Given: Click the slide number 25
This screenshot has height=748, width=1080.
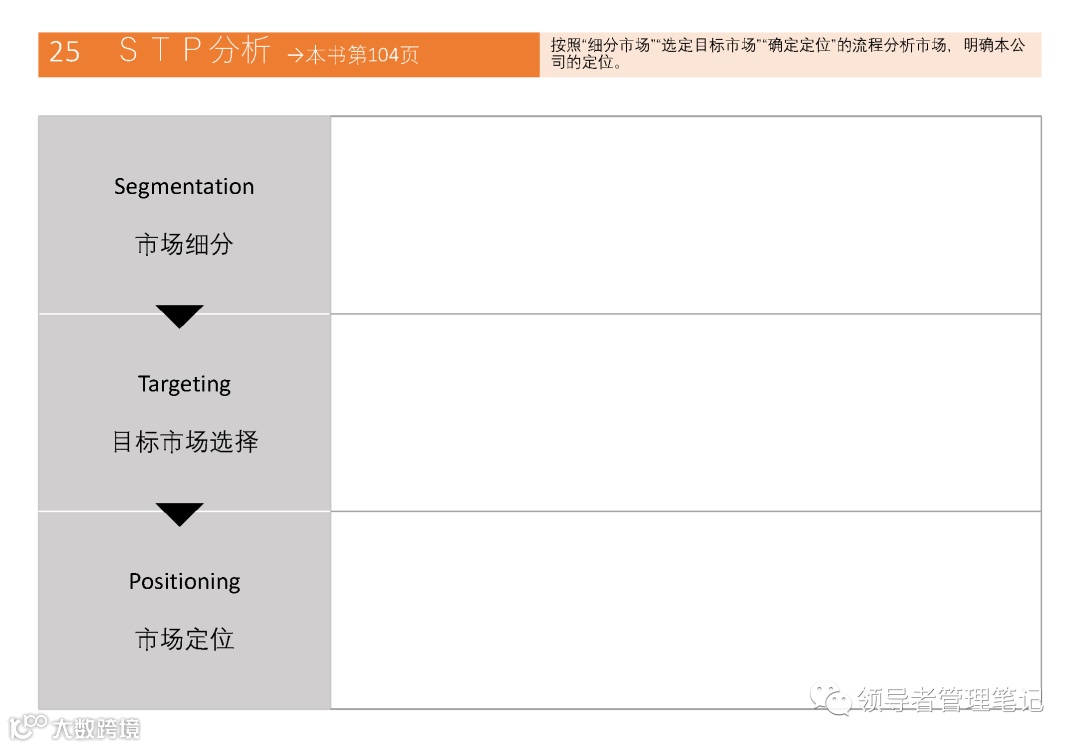Looking at the screenshot, I should [64, 52].
